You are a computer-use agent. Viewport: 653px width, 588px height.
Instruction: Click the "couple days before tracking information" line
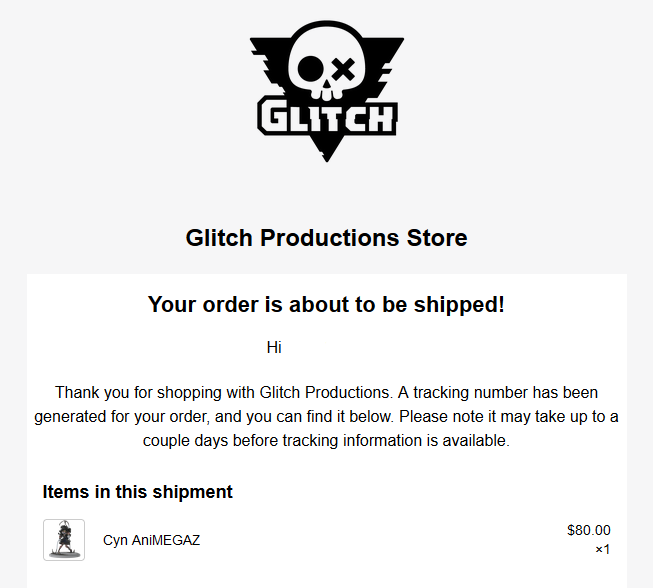326,440
